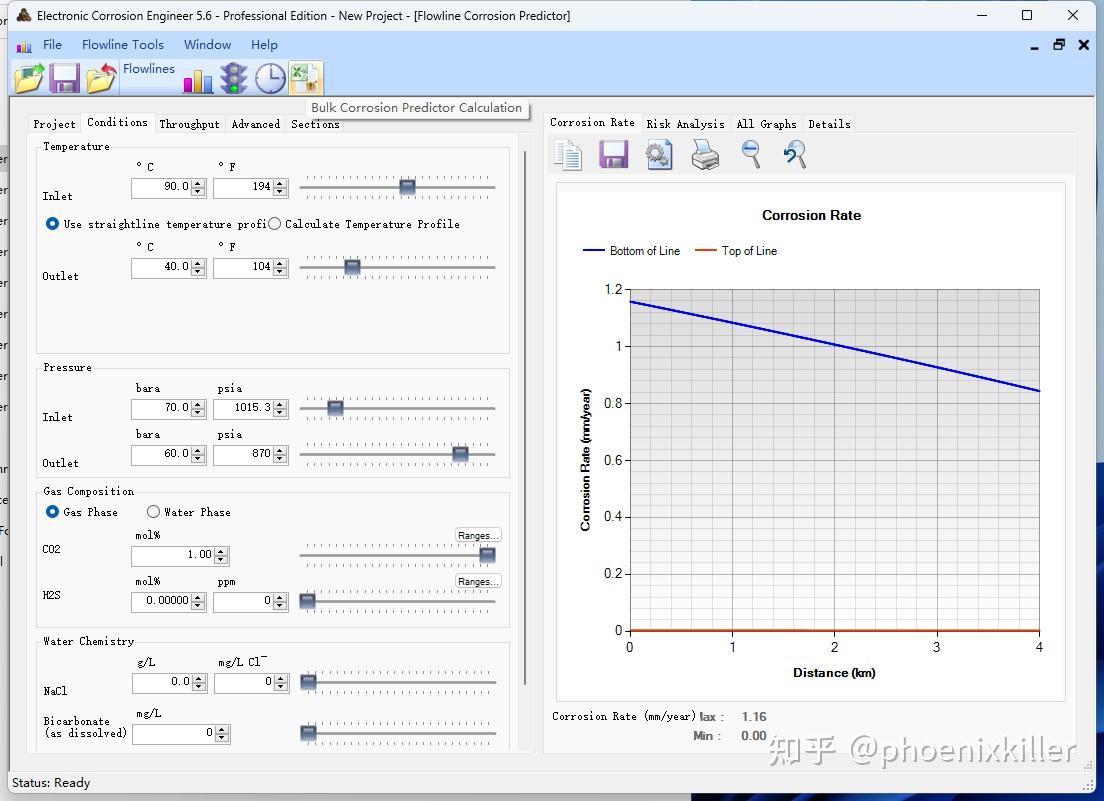Click the zoom out magnifier icon
Screen dimensions: 1104x801
click(x=751, y=154)
